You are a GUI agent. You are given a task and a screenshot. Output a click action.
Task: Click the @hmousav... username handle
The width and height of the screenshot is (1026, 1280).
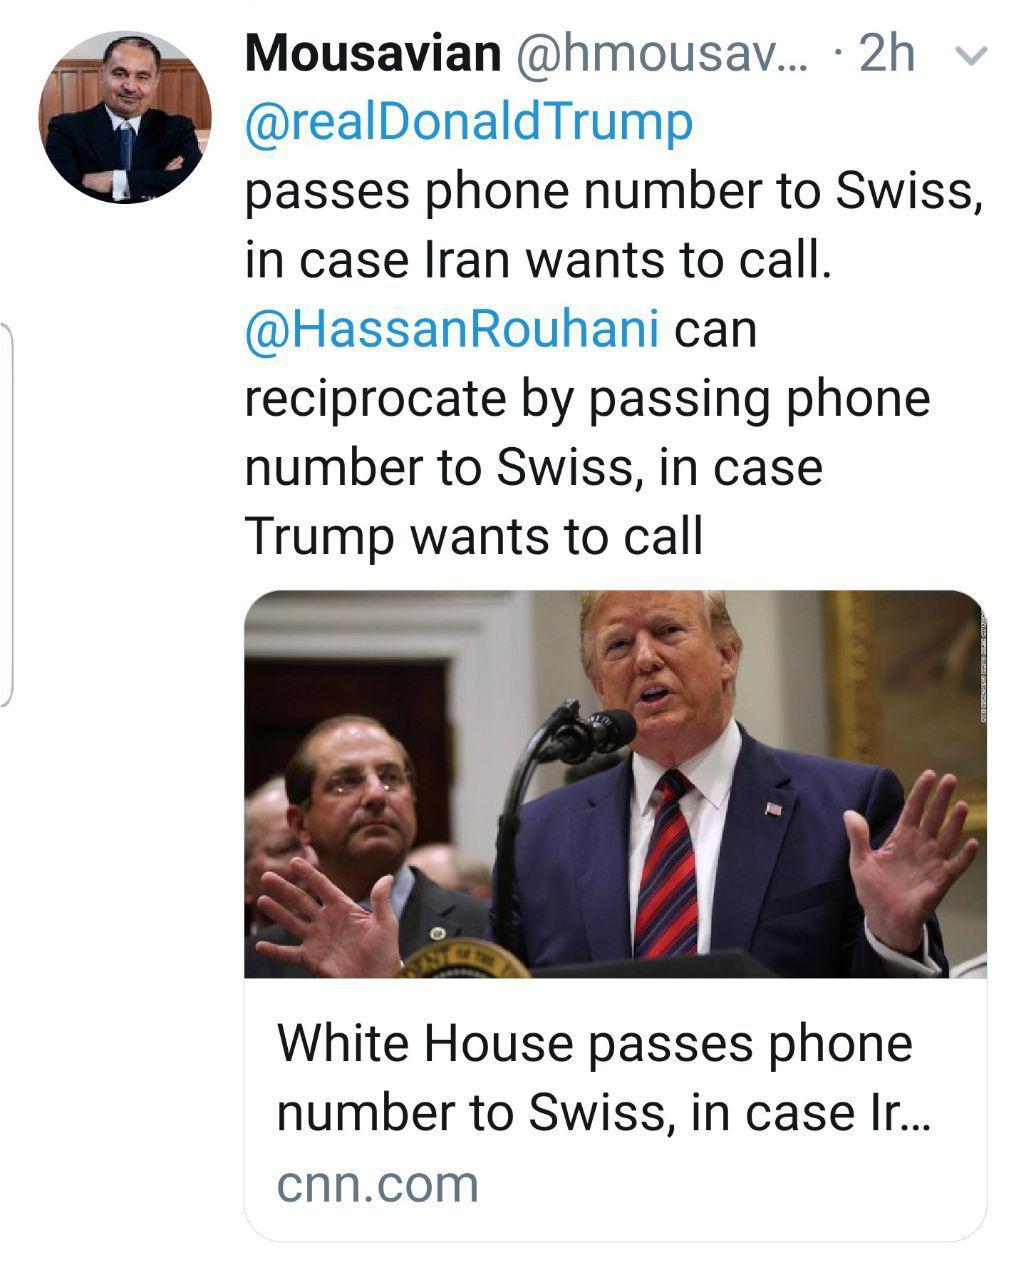tap(665, 54)
